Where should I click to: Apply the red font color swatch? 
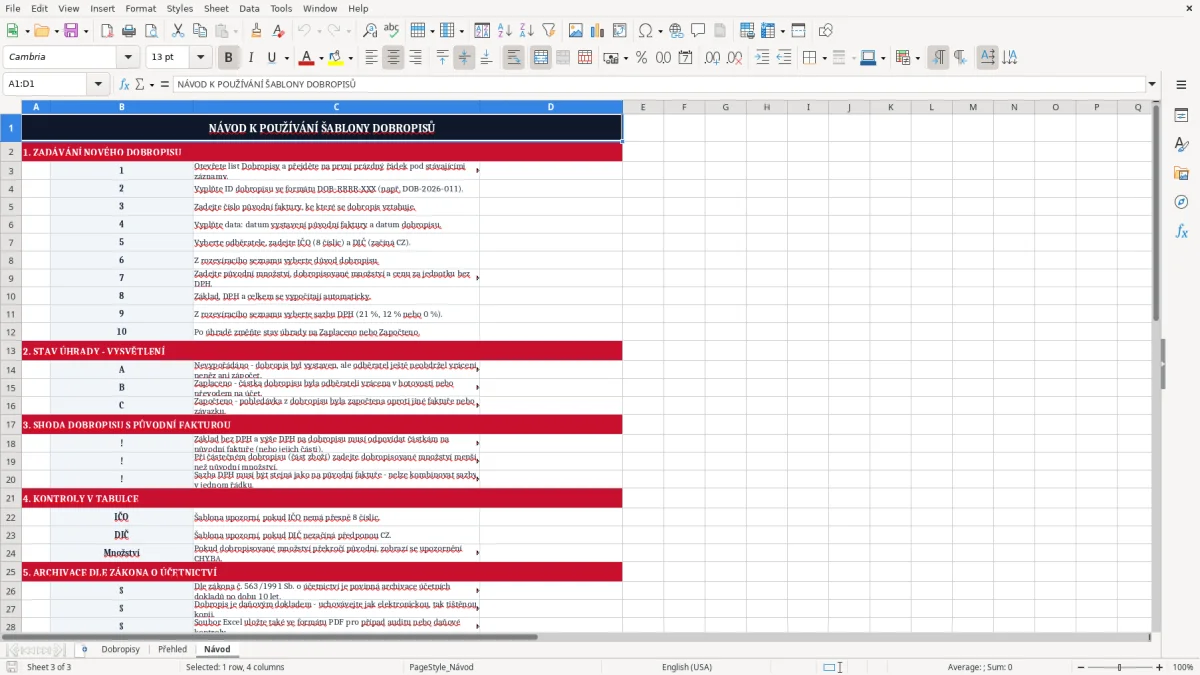(307, 58)
